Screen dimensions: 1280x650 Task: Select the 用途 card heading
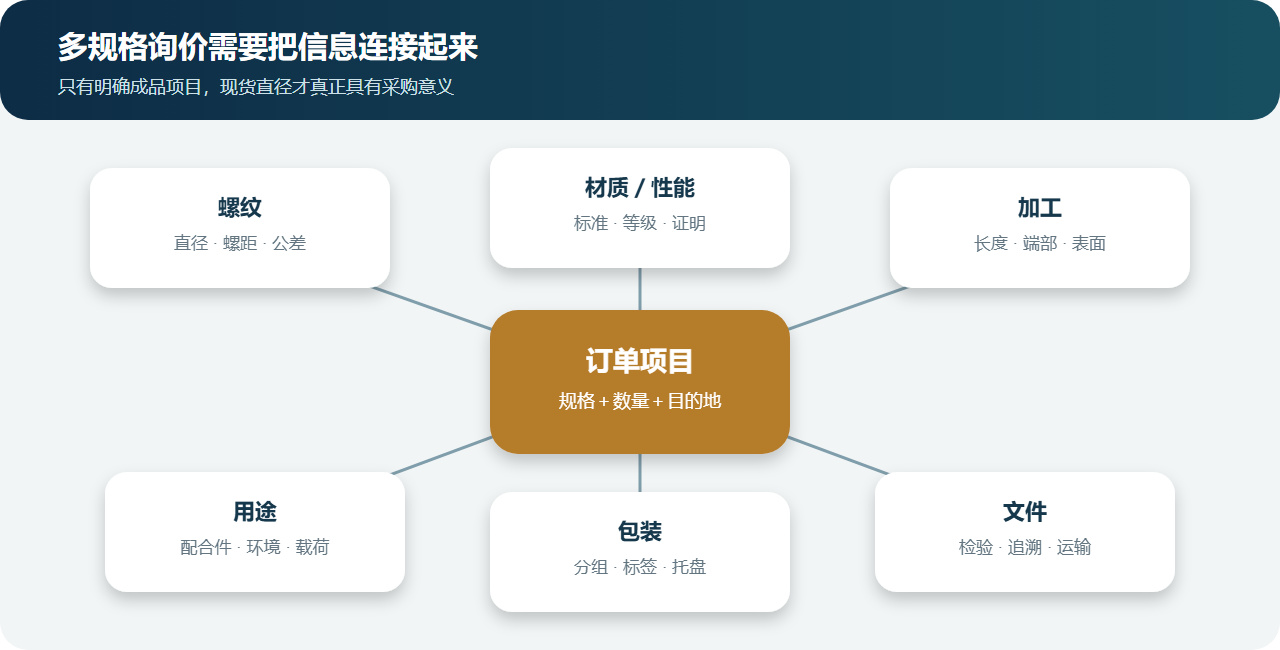(255, 512)
